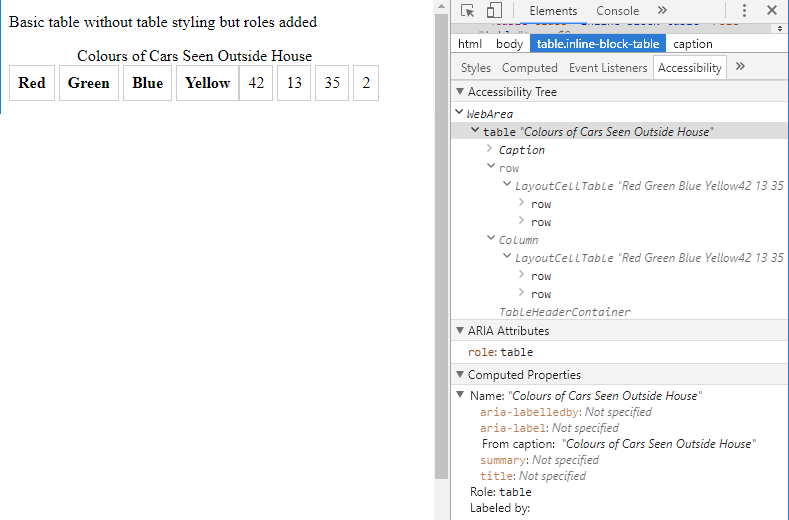Screen dimensions: 789x520
Task: Click the table cell with 2
Action: [366, 83]
